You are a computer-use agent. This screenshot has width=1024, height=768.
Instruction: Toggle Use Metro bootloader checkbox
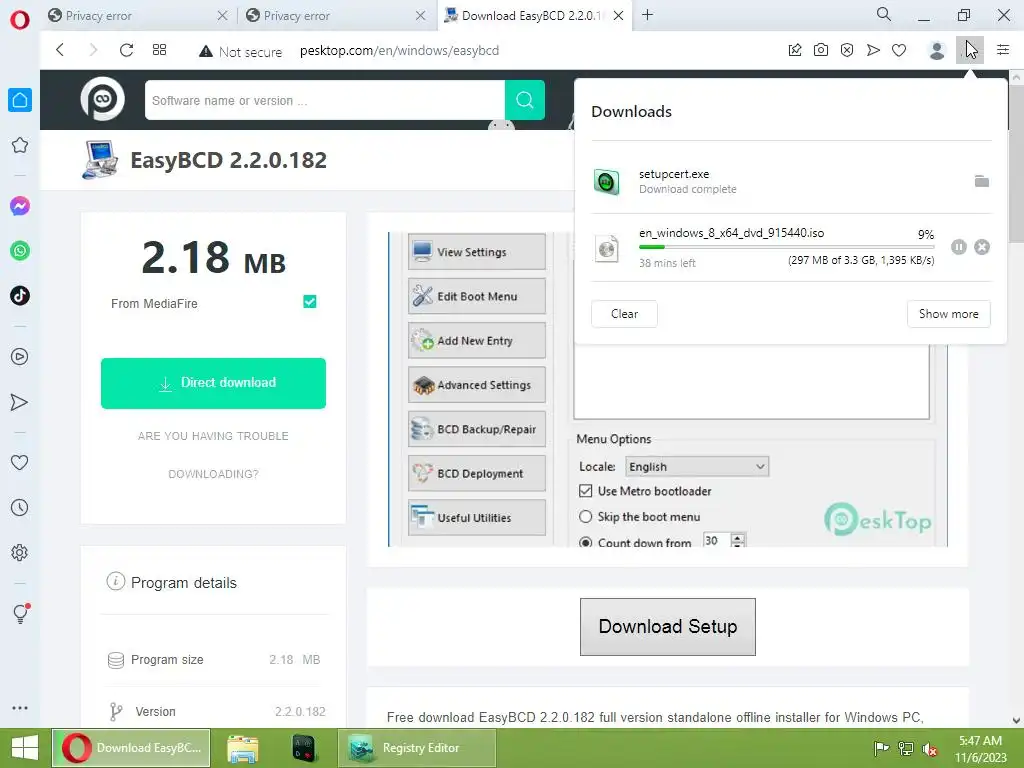click(x=586, y=490)
